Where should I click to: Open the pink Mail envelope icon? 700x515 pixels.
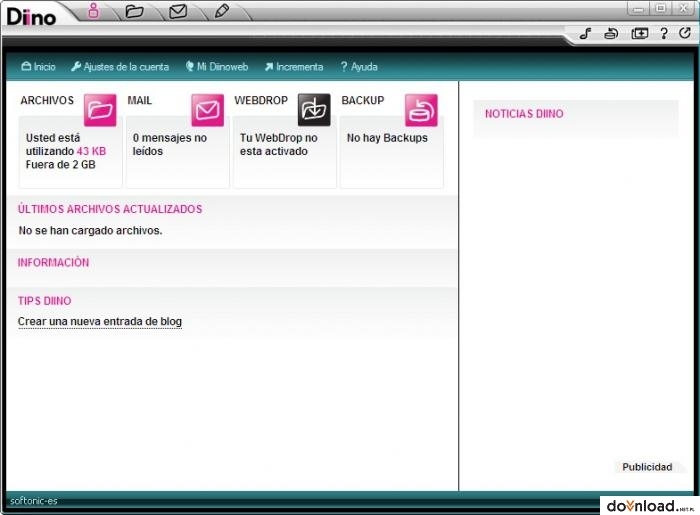208,110
